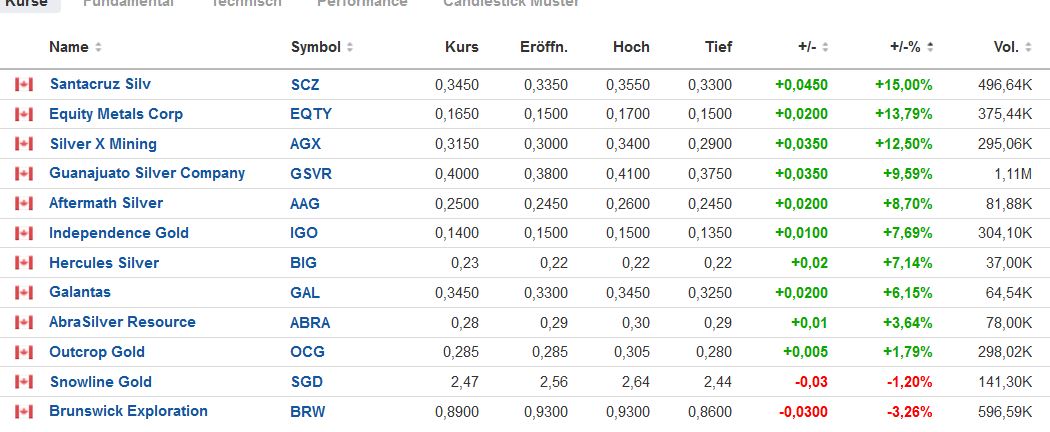This screenshot has height=432, width=1050.
Task: Click the flag icon beside Hercules Silver
Action: coord(24,263)
